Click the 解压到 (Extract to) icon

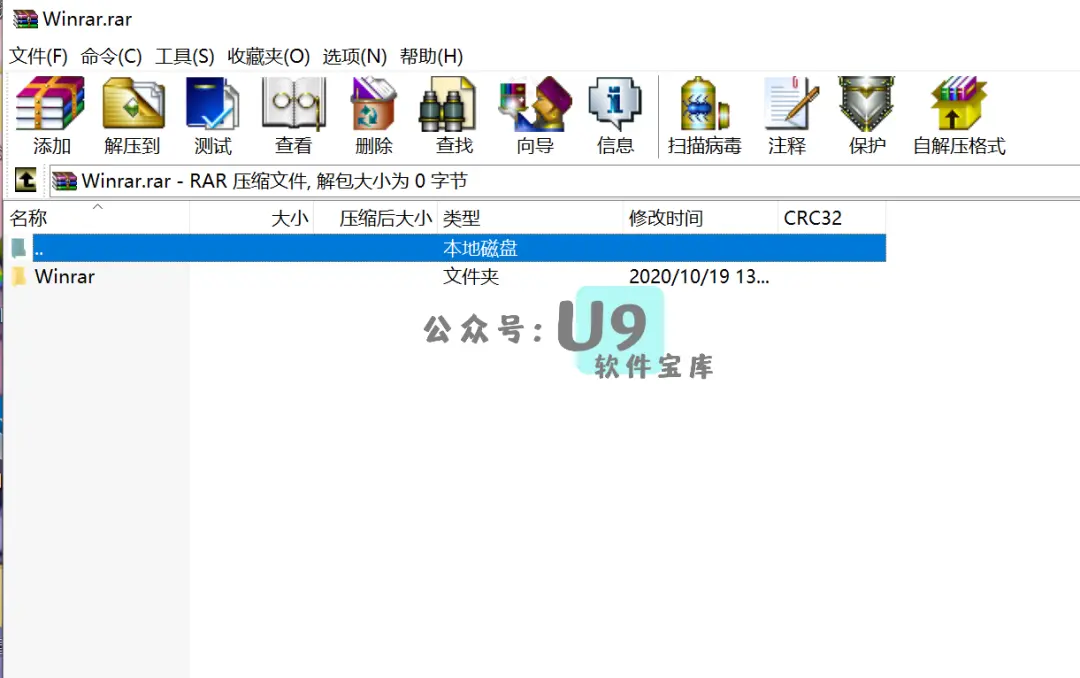click(x=134, y=103)
